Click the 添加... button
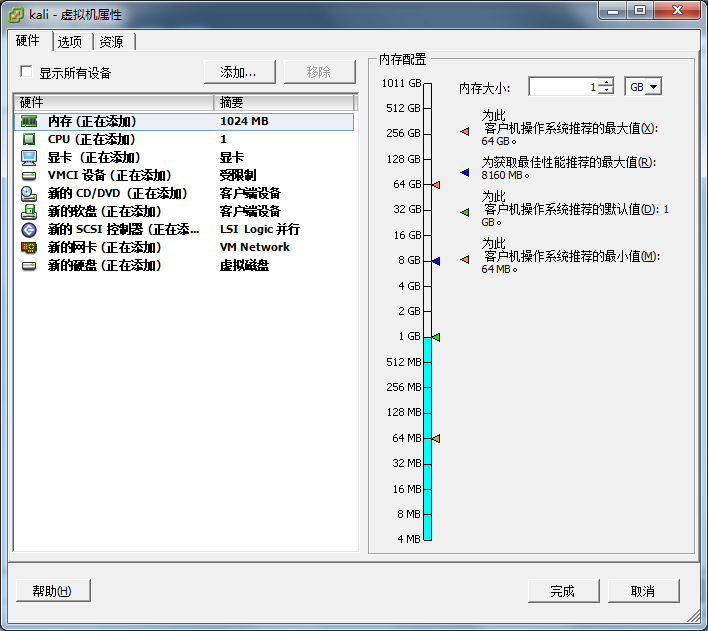This screenshot has width=708, height=631. (239, 72)
